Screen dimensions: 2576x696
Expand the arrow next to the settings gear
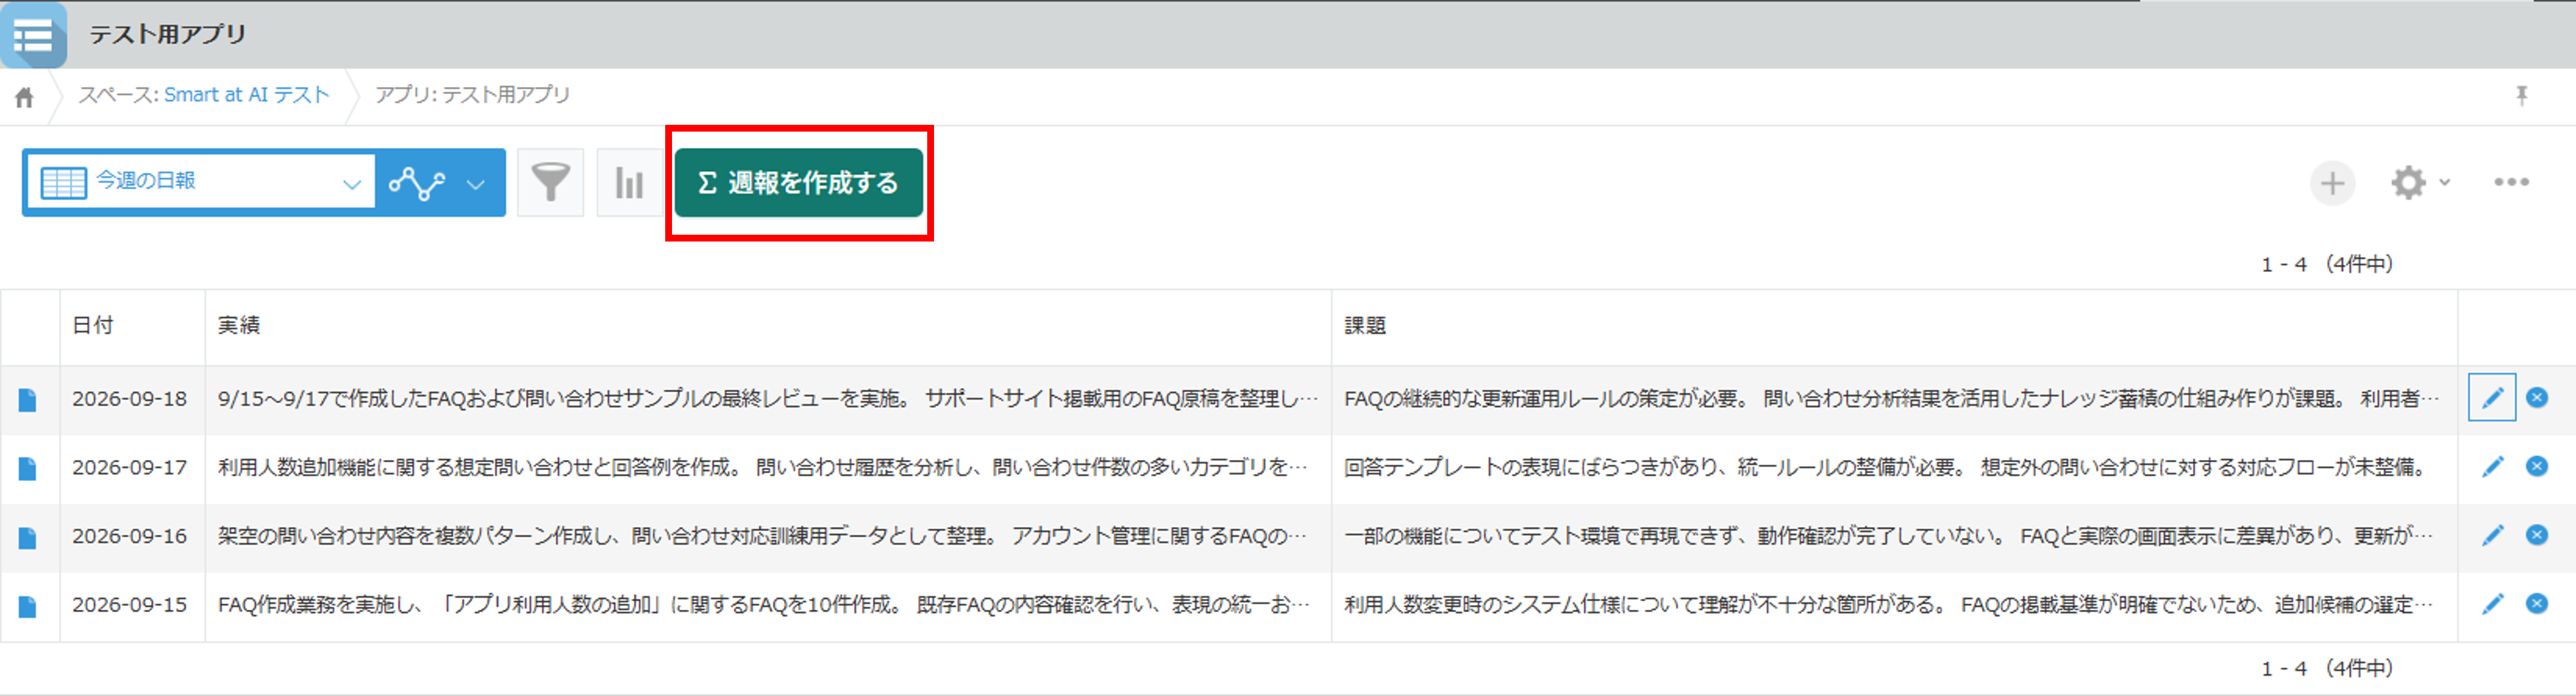coord(2444,183)
